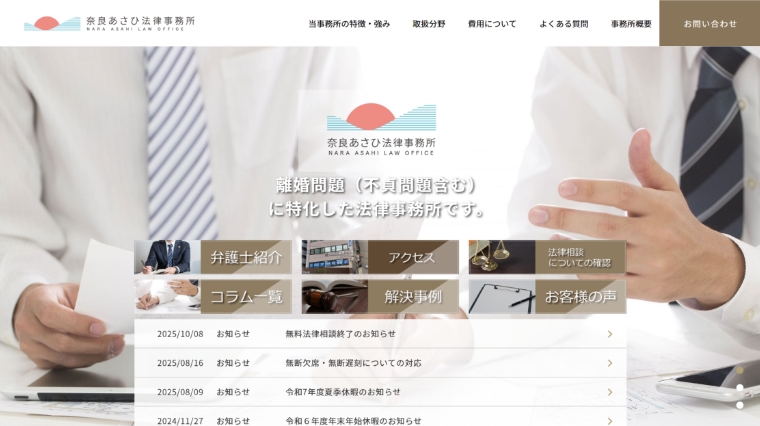Open the 解決事例 gavel tile
This screenshot has width=760, height=426.
380,296
